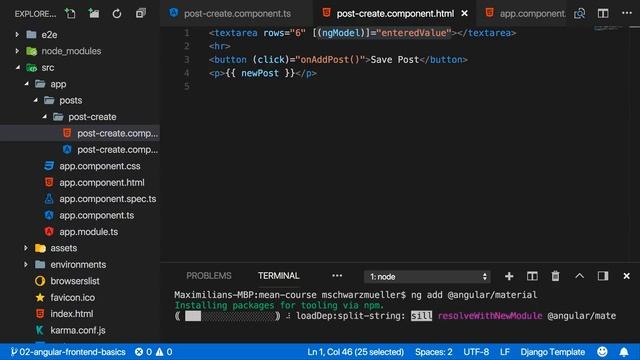Image resolution: width=640 pixels, height=360 pixels.
Task: Click 'Installing packages for tooling via npm' line
Action: [279, 305]
